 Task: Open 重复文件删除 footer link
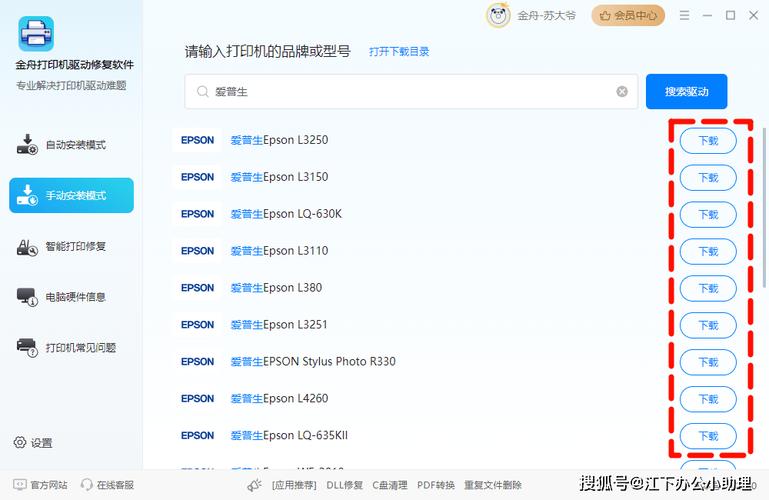click(x=493, y=485)
